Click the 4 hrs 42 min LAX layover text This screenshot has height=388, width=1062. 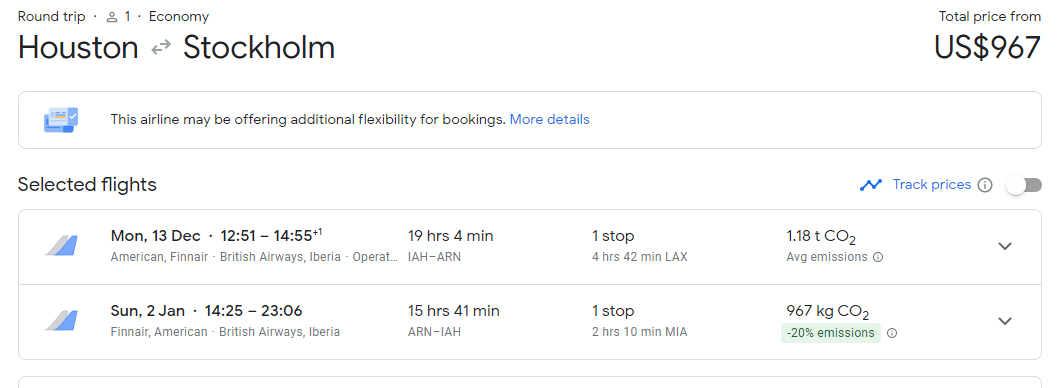pyautogui.click(x=639, y=257)
